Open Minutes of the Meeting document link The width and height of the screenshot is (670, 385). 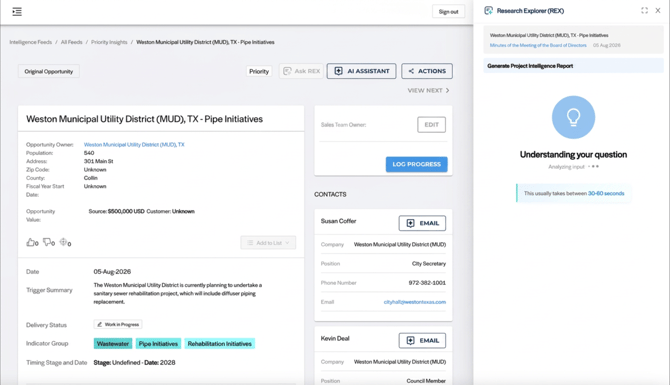click(538, 45)
